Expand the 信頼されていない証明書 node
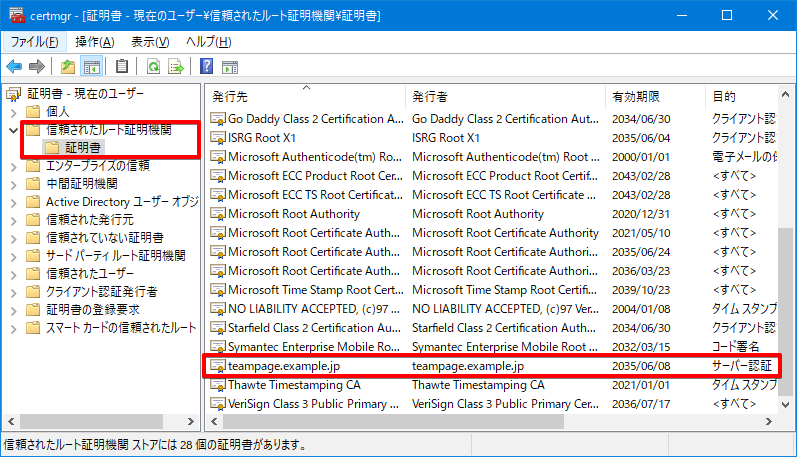The width and height of the screenshot is (797, 457). [14, 239]
